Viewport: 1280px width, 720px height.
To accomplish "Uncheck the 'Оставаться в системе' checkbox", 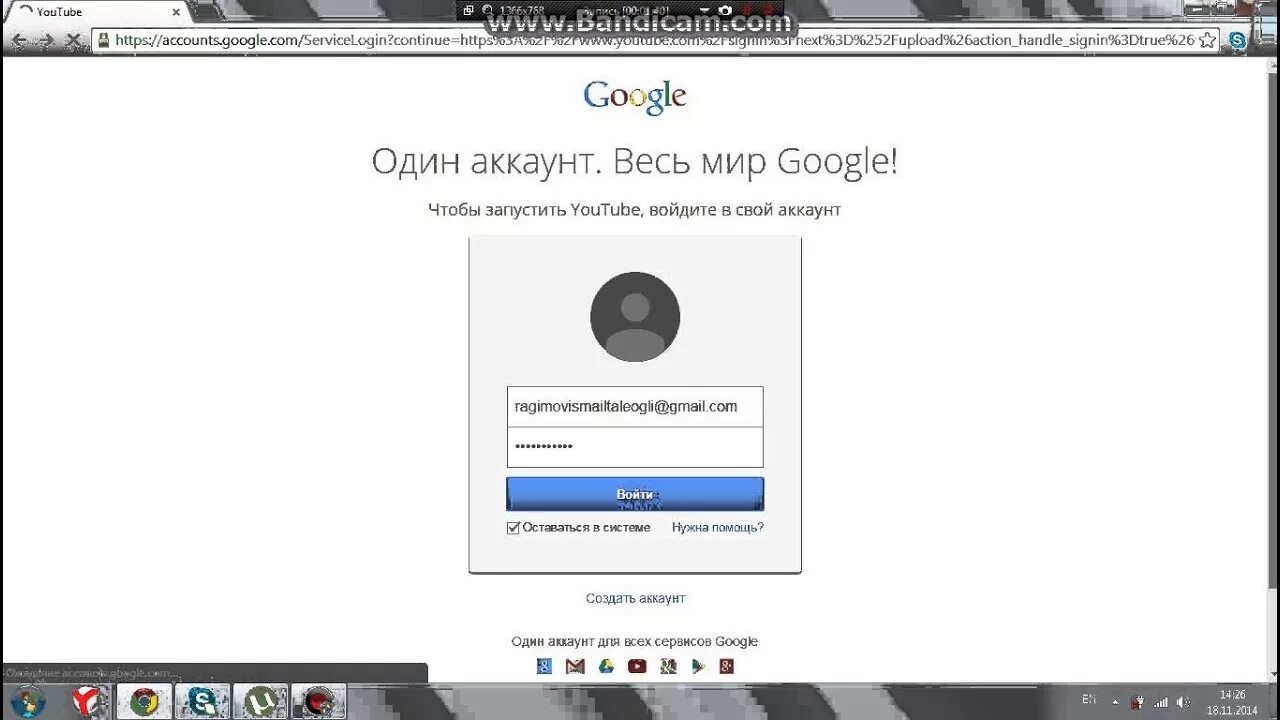I will click(x=513, y=528).
